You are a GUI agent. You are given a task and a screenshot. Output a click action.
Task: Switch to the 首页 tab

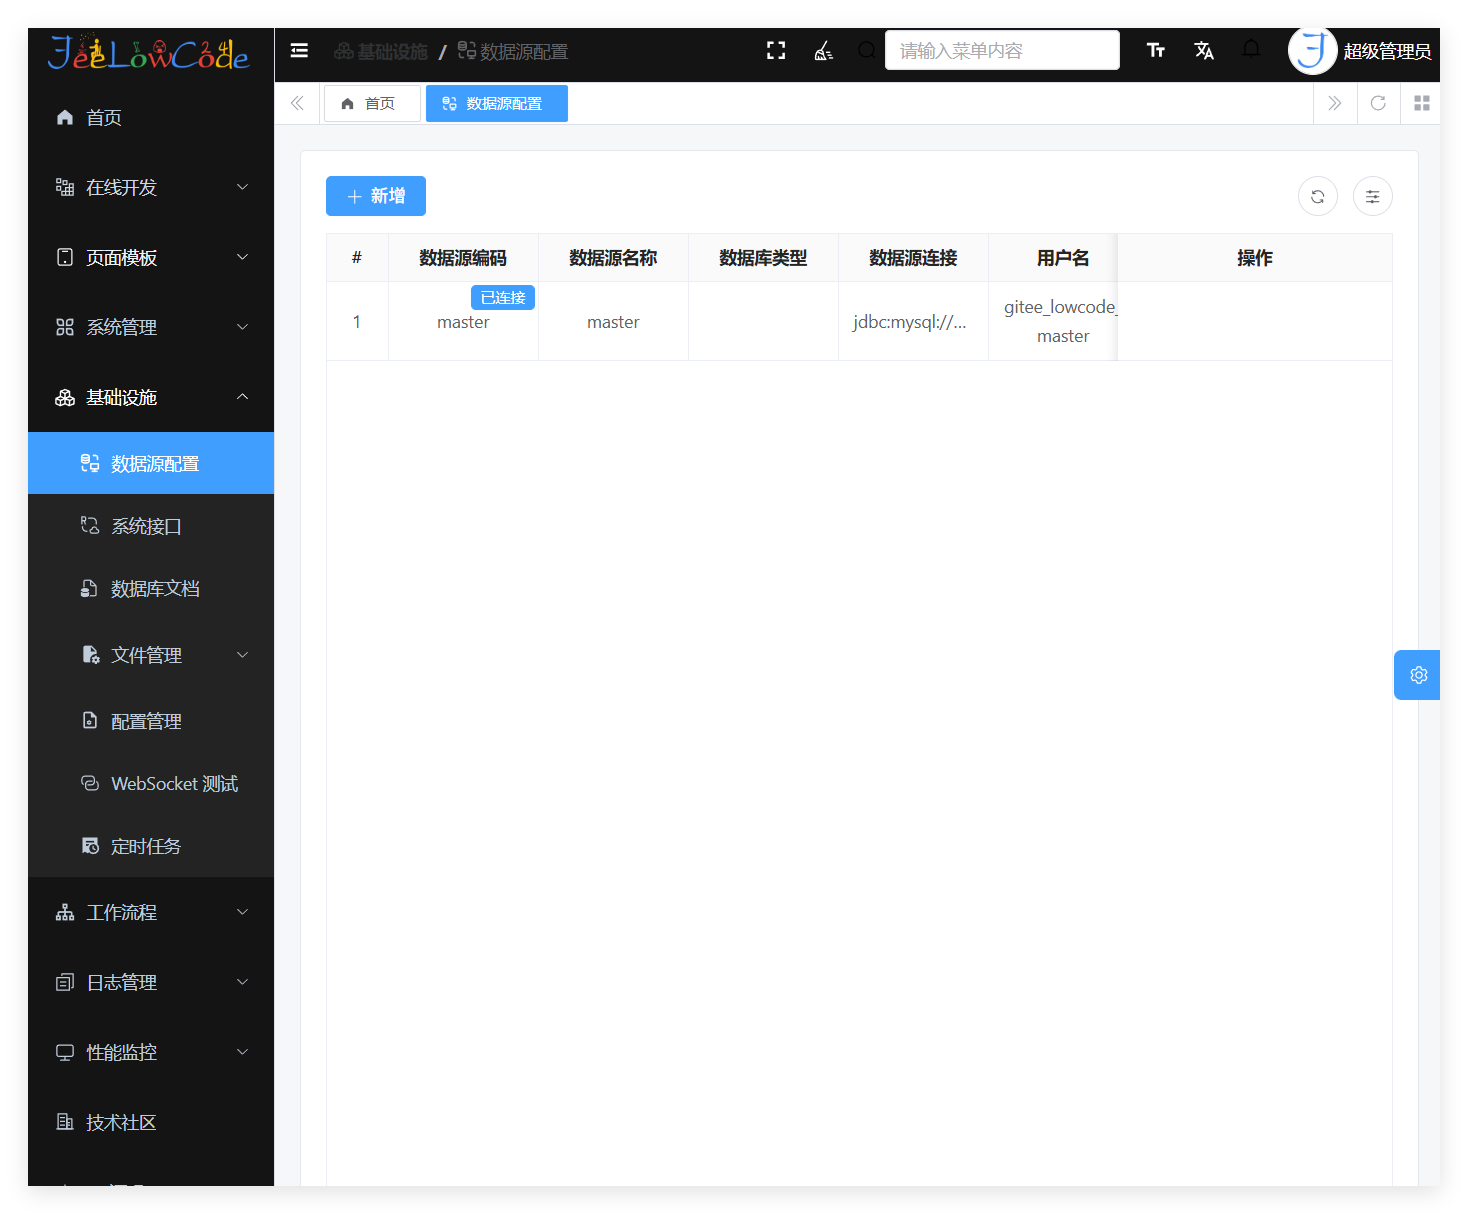pos(372,103)
